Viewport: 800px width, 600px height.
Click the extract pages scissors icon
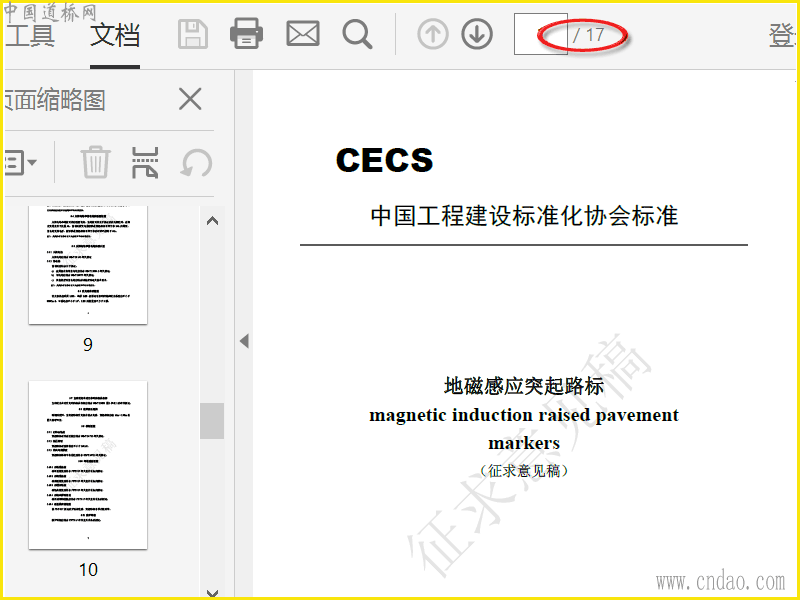pos(145,163)
